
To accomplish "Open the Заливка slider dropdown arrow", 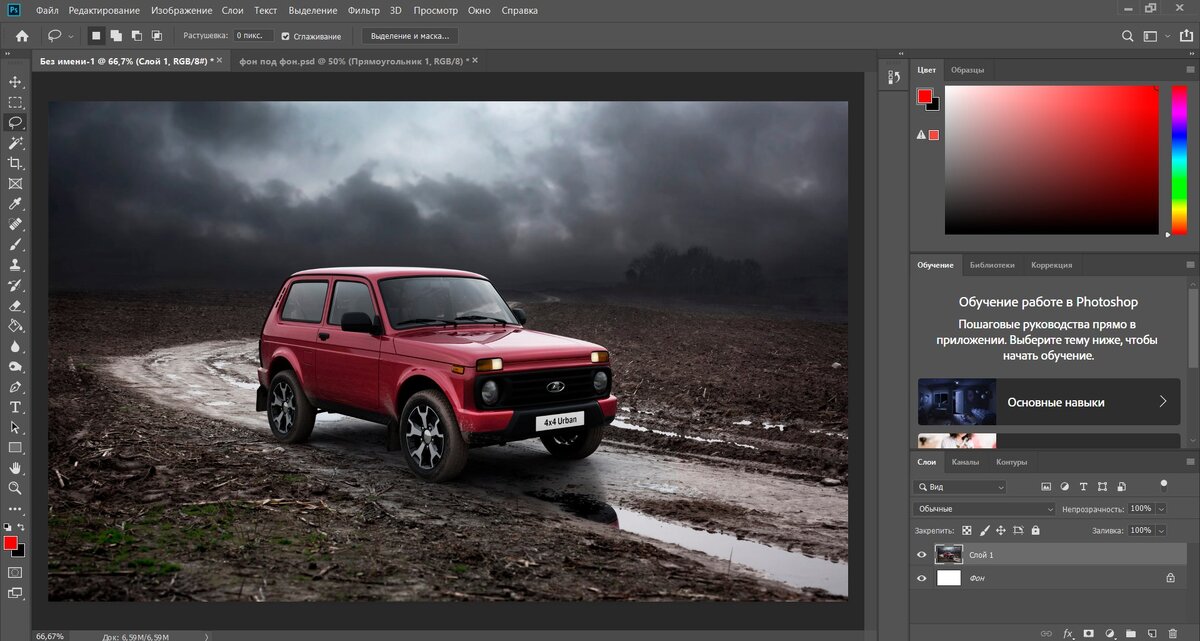I will point(1162,530).
